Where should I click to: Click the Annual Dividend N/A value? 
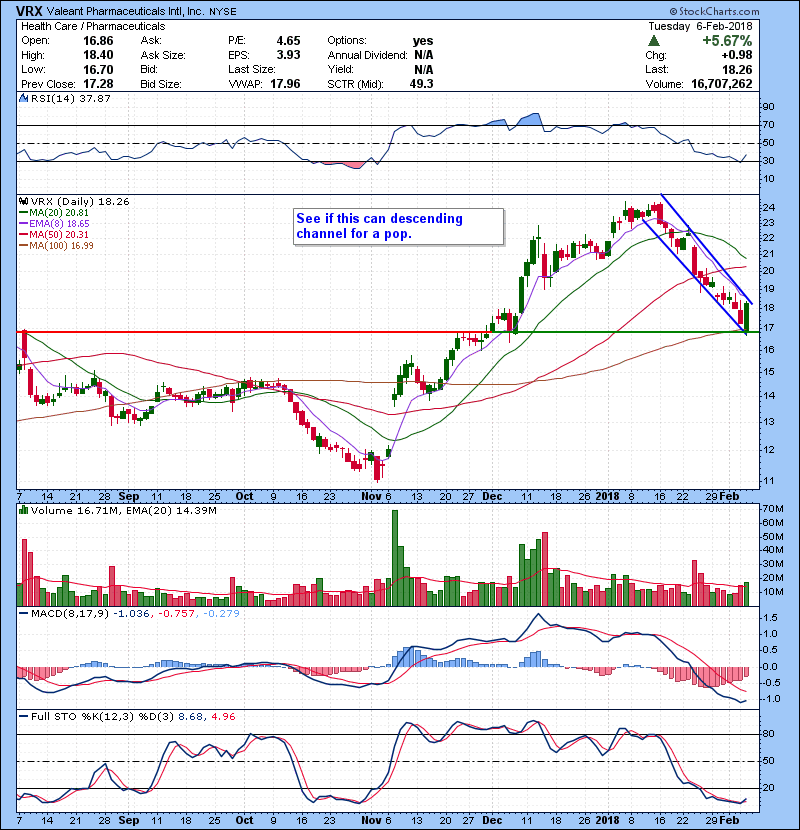pyautogui.click(x=424, y=55)
